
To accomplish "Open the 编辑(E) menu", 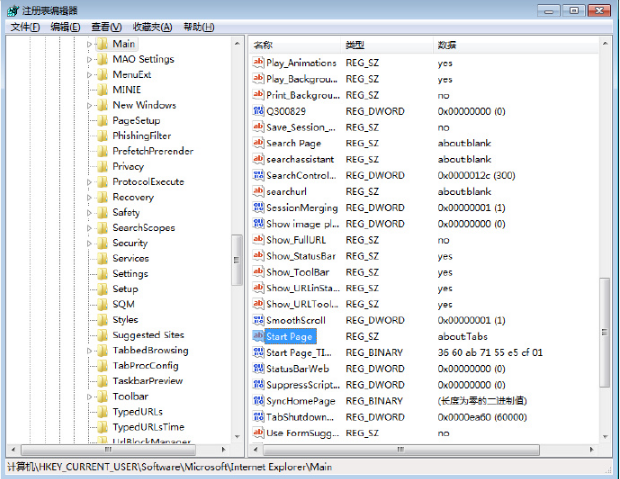I will click(x=65, y=27).
